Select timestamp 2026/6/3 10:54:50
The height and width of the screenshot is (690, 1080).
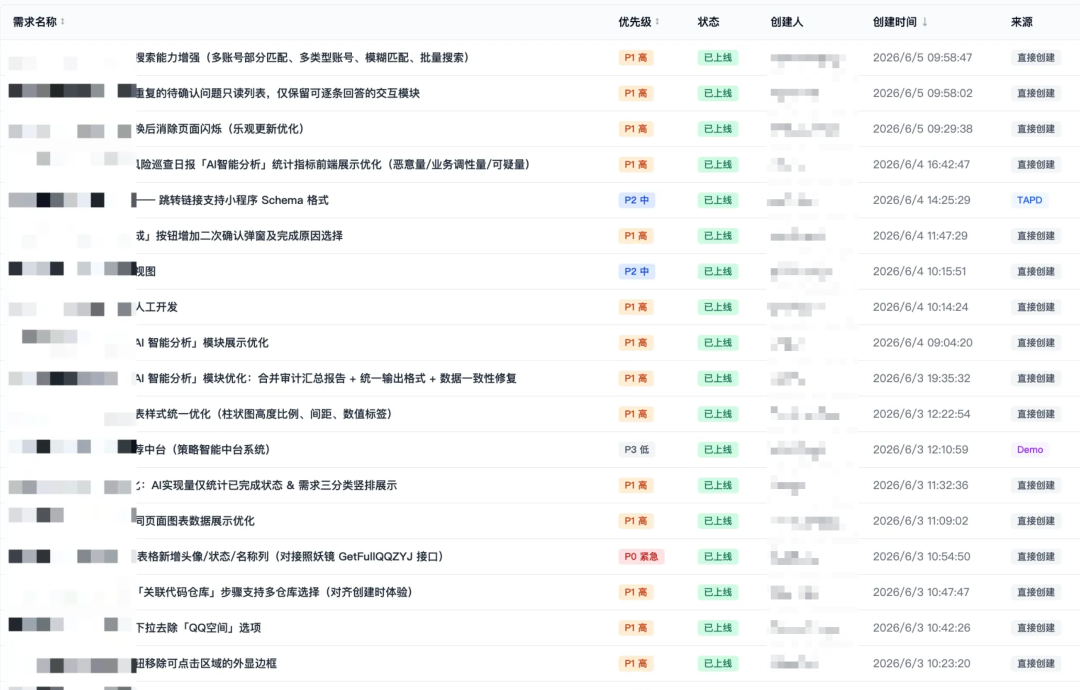click(x=922, y=556)
